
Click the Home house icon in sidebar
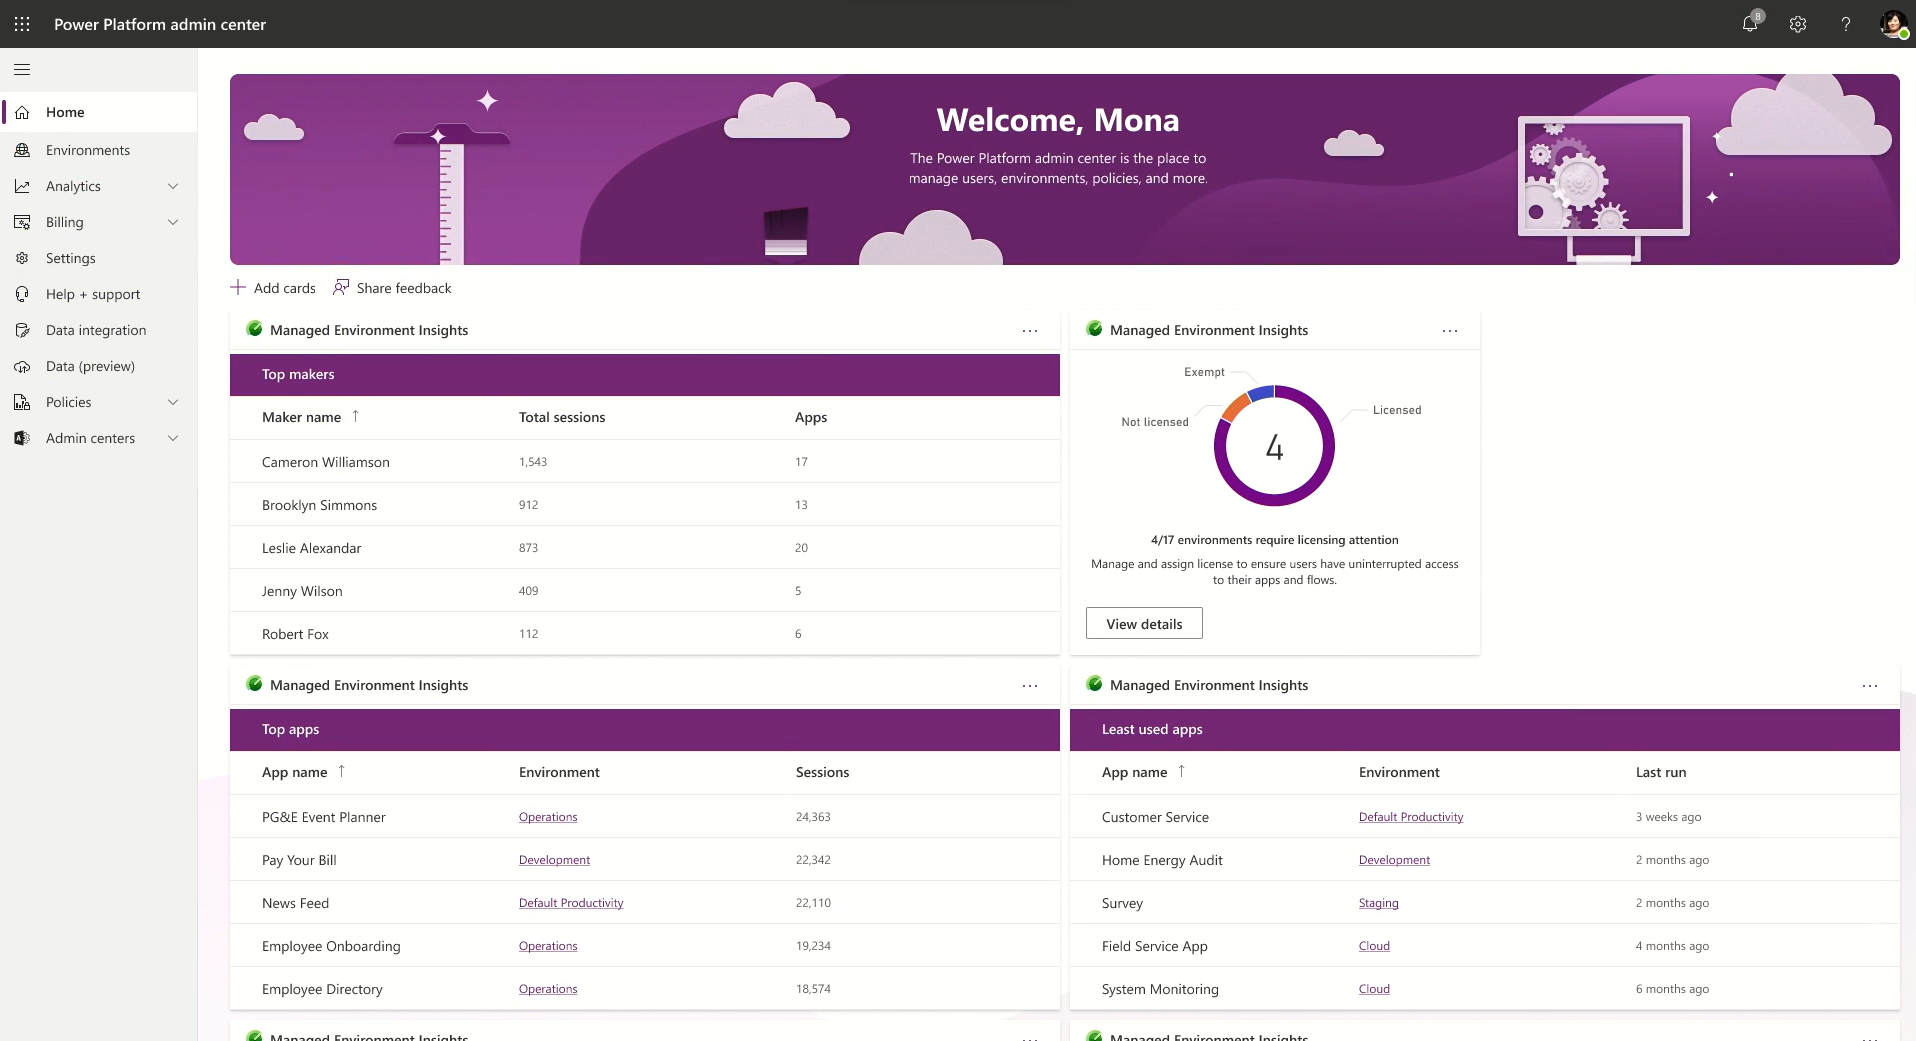point(22,112)
